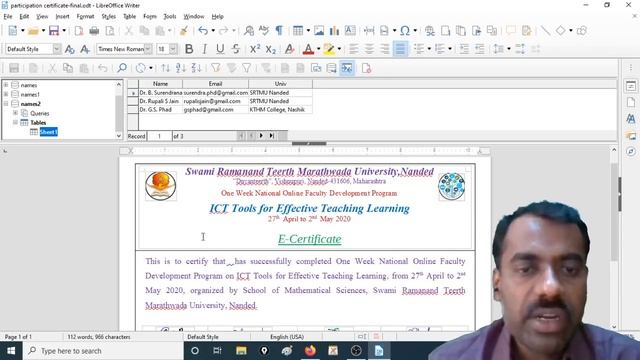Save the document with the Save icon

(x=54, y=31)
